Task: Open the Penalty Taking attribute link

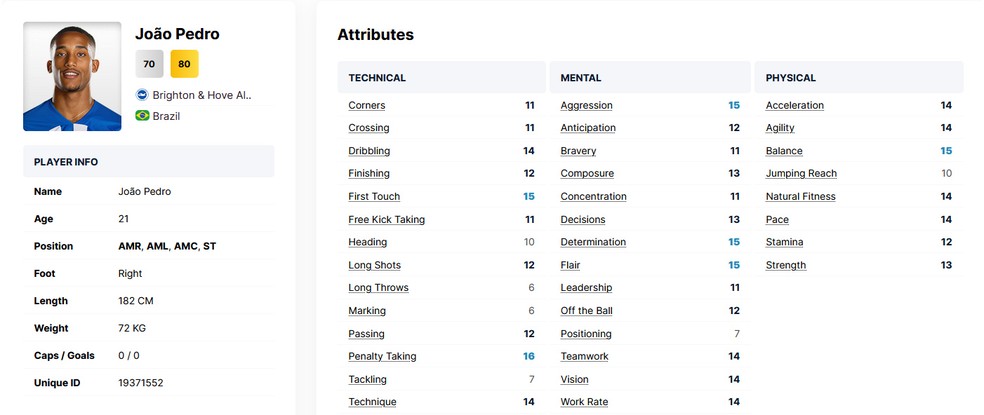Action: click(382, 356)
